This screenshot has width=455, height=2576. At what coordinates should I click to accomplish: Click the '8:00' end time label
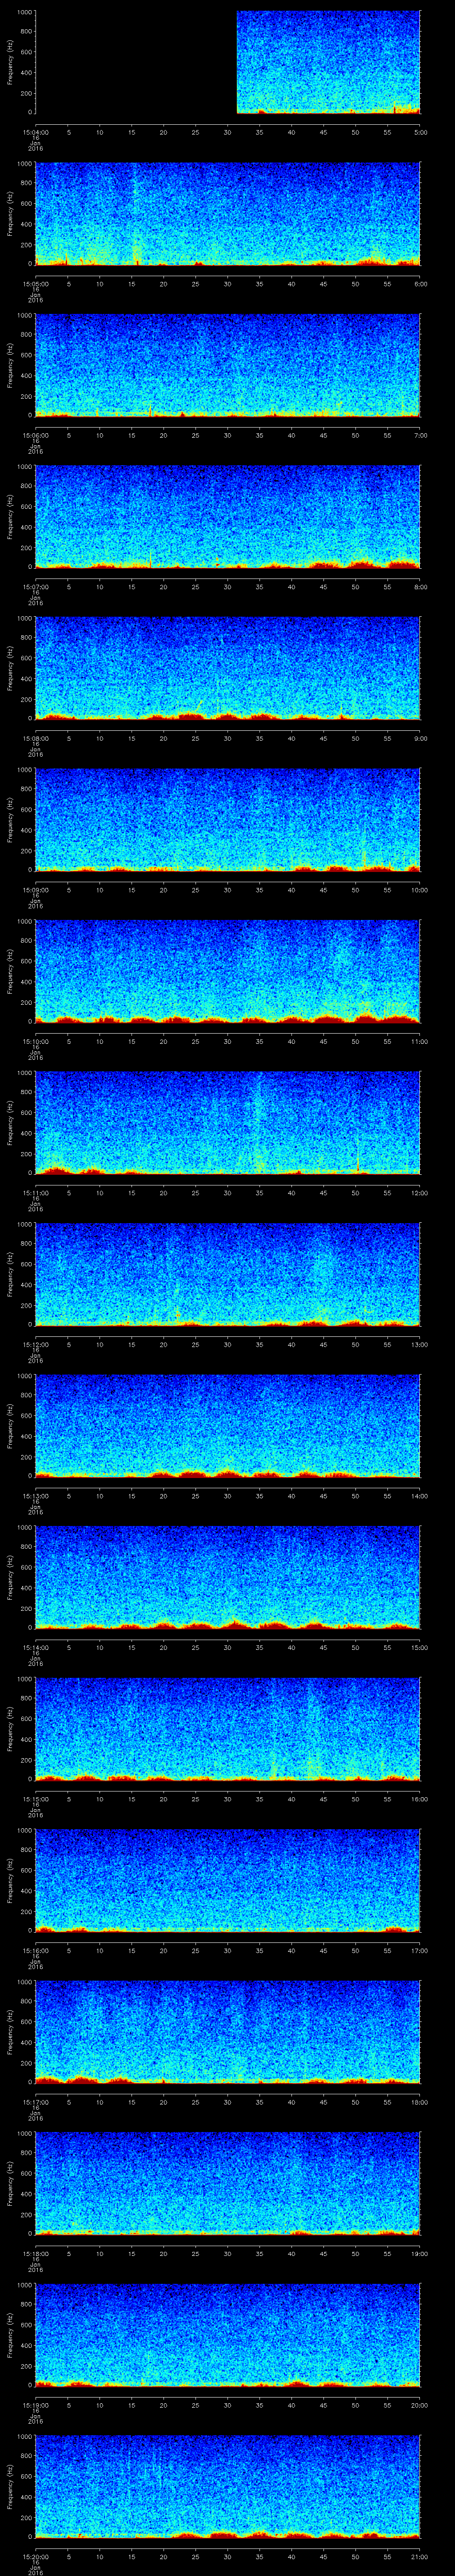421,586
